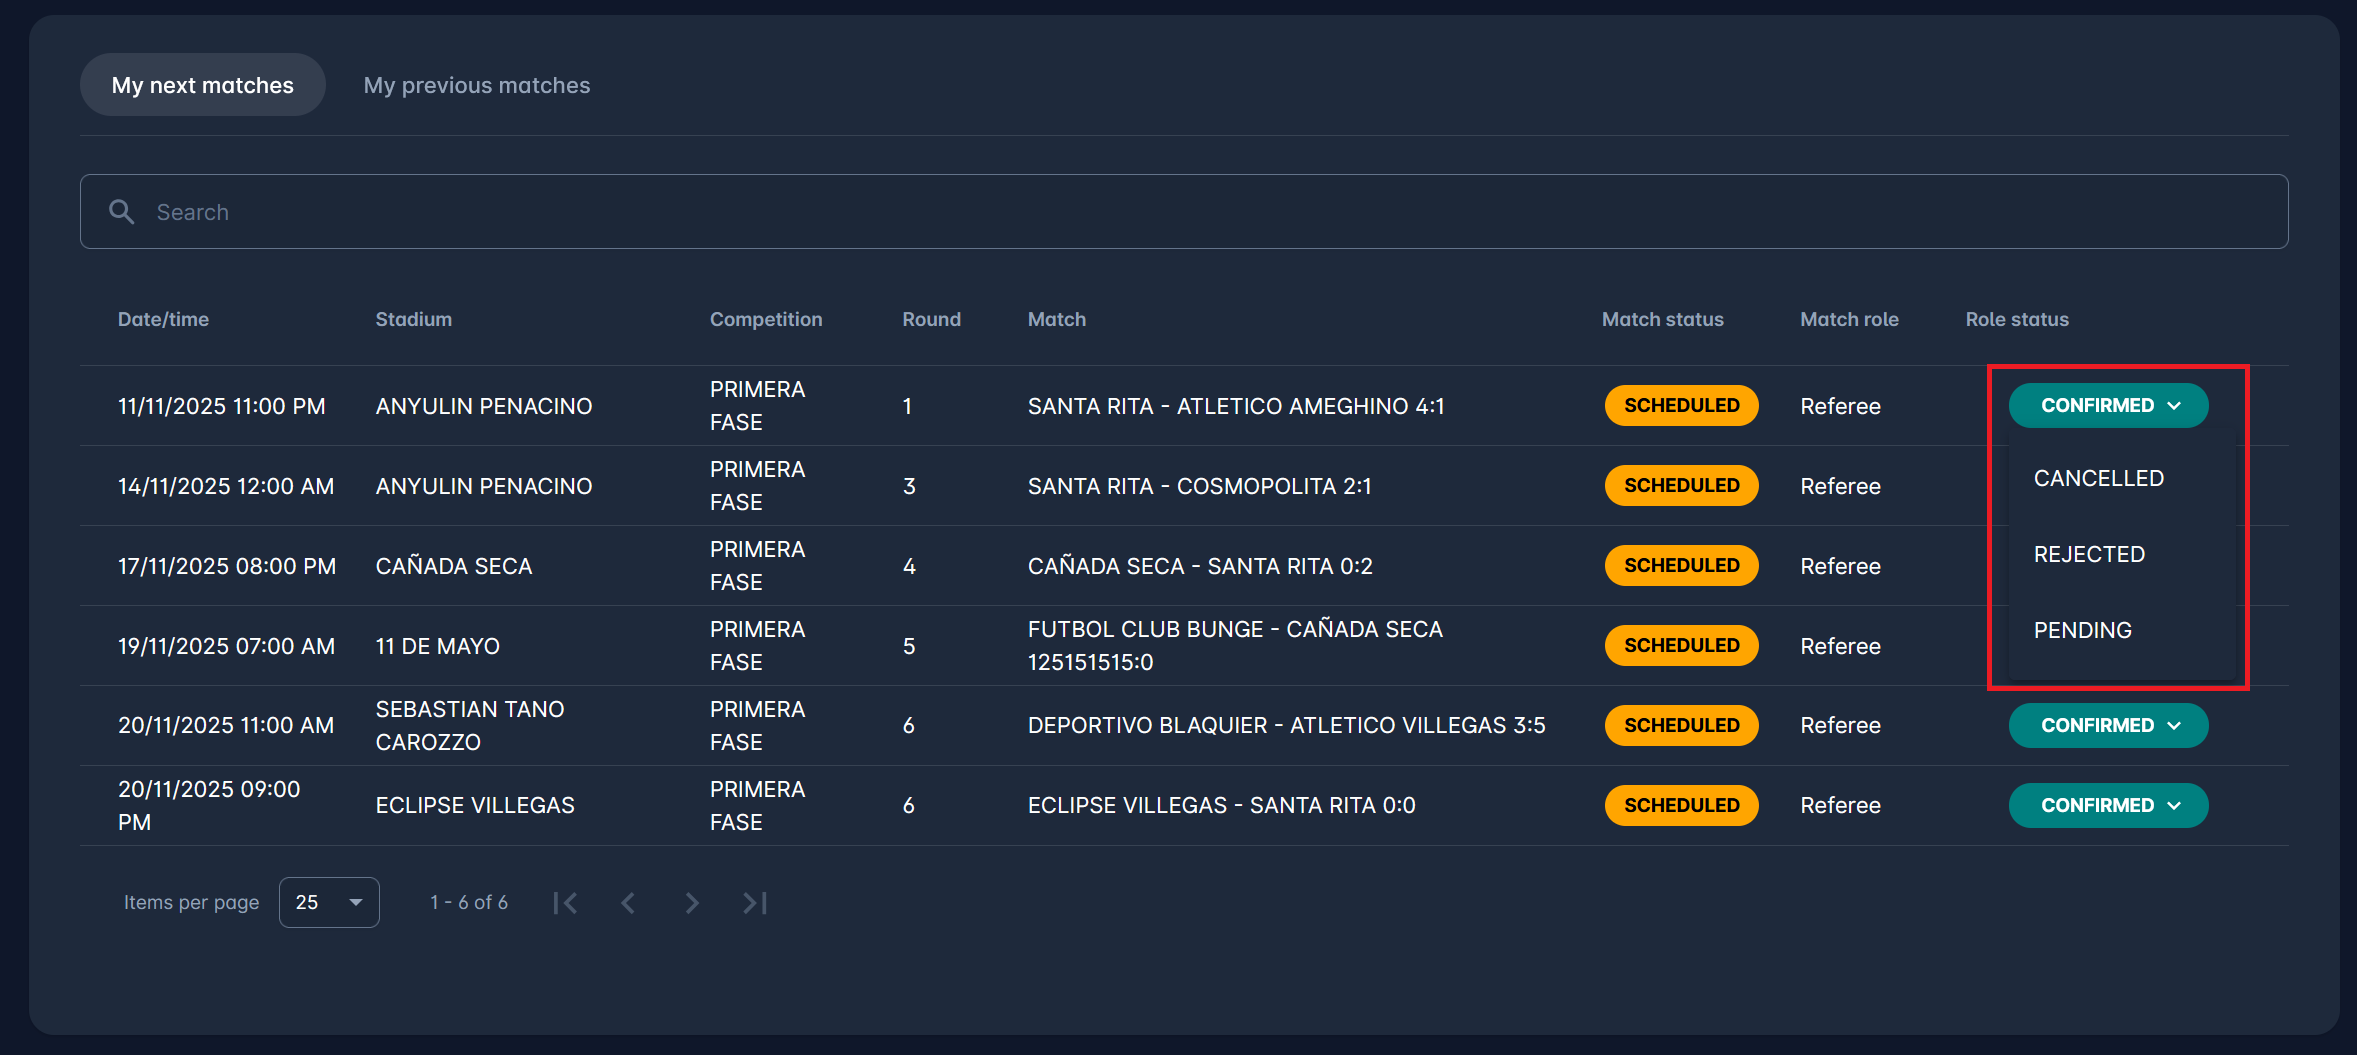The image size is (2357, 1055).
Task: Go to previous page arrow
Action: click(628, 903)
